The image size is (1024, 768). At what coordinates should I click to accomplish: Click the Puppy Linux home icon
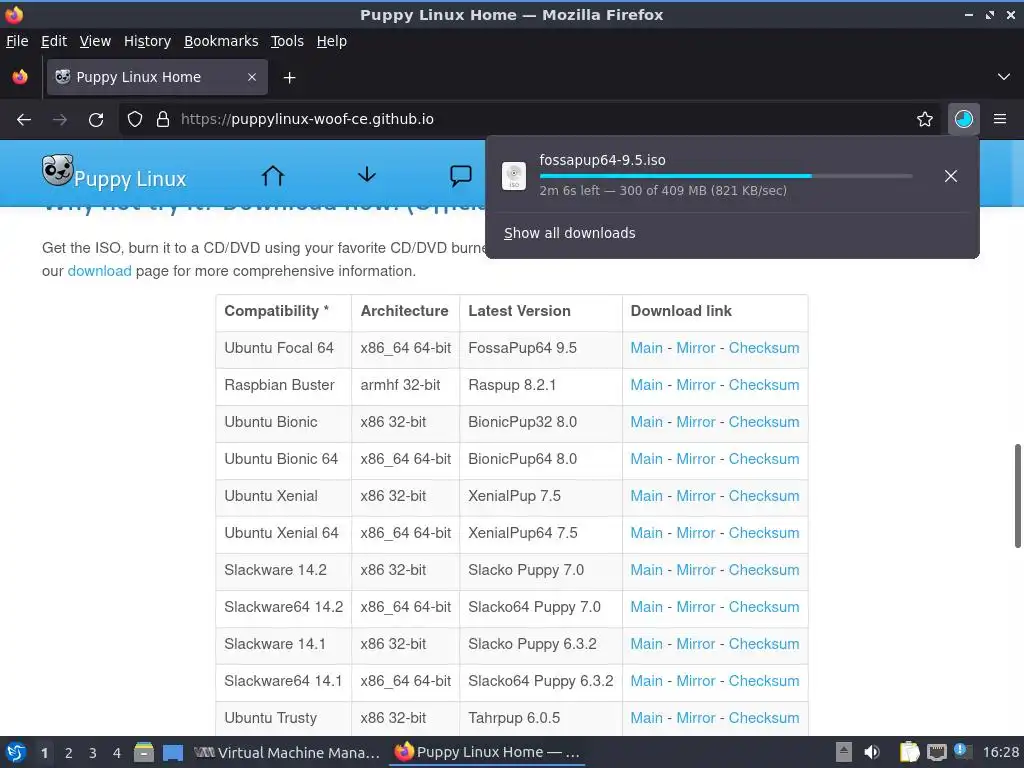[273, 175]
